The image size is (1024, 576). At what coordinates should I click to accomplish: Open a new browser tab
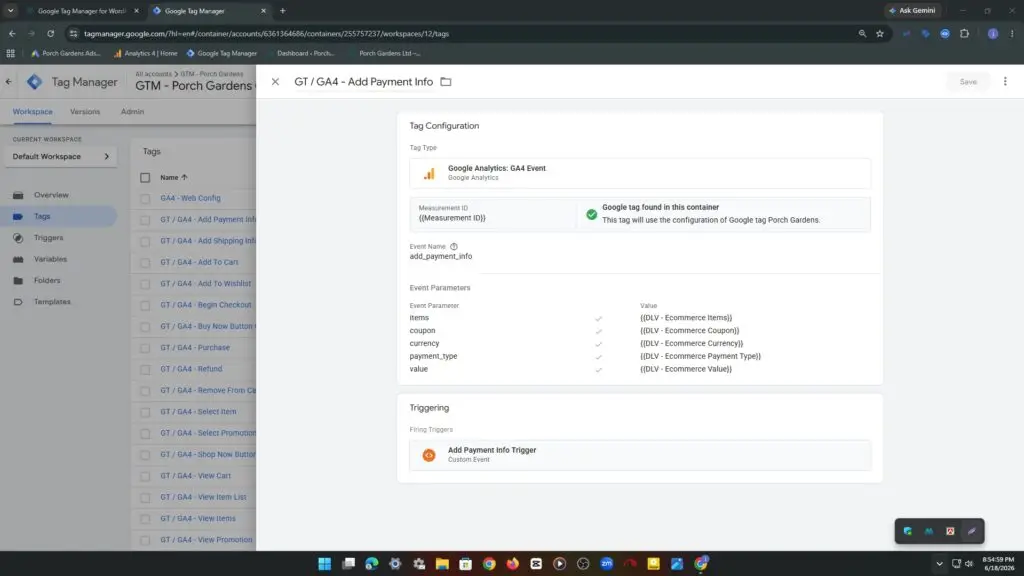click(x=283, y=11)
